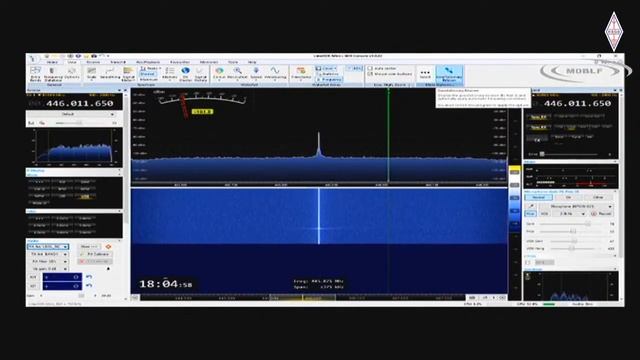Open the third Monitor dropdown
Image resolution: width=640 pixels, height=360 pixels.
[49, 262]
